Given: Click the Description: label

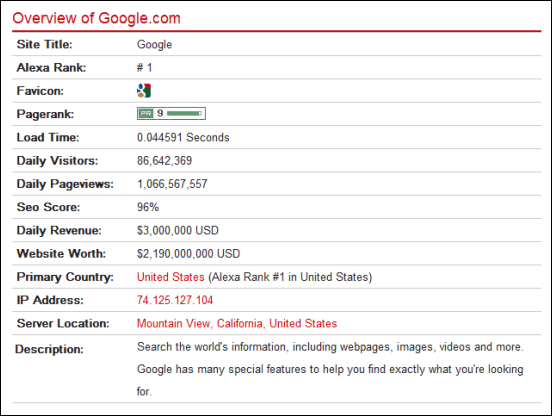Looking at the screenshot, I should [49, 349].
